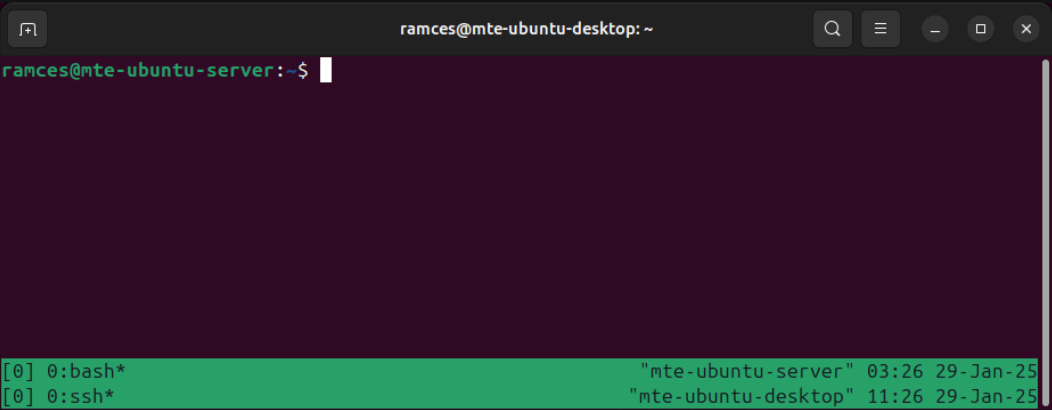Select the 0:bash* tmux window entry
Viewport: 1052px width, 410px height.
[x=87, y=370]
